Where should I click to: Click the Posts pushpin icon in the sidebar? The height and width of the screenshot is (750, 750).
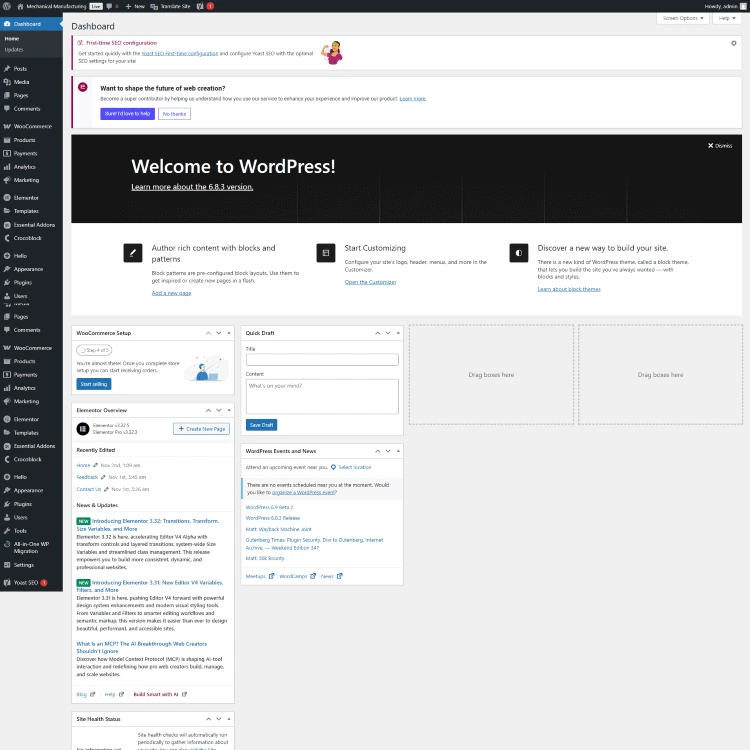coord(7,68)
